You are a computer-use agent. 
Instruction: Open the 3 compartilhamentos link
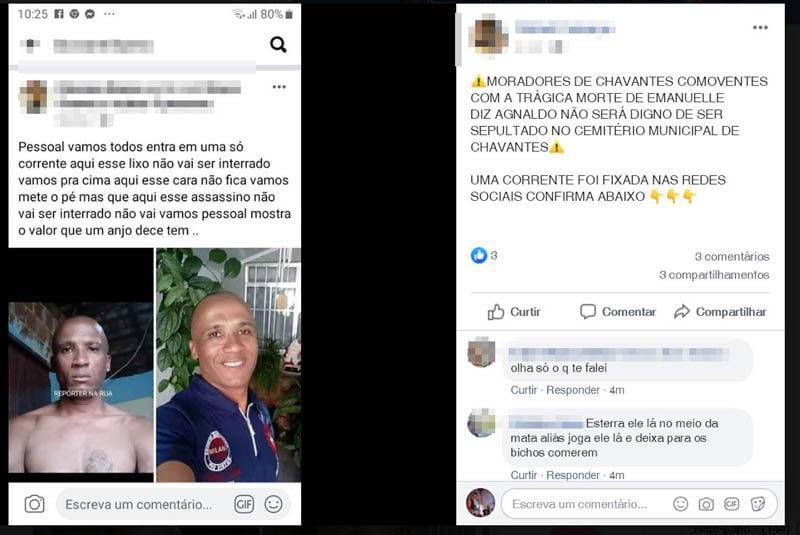tap(714, 275)
